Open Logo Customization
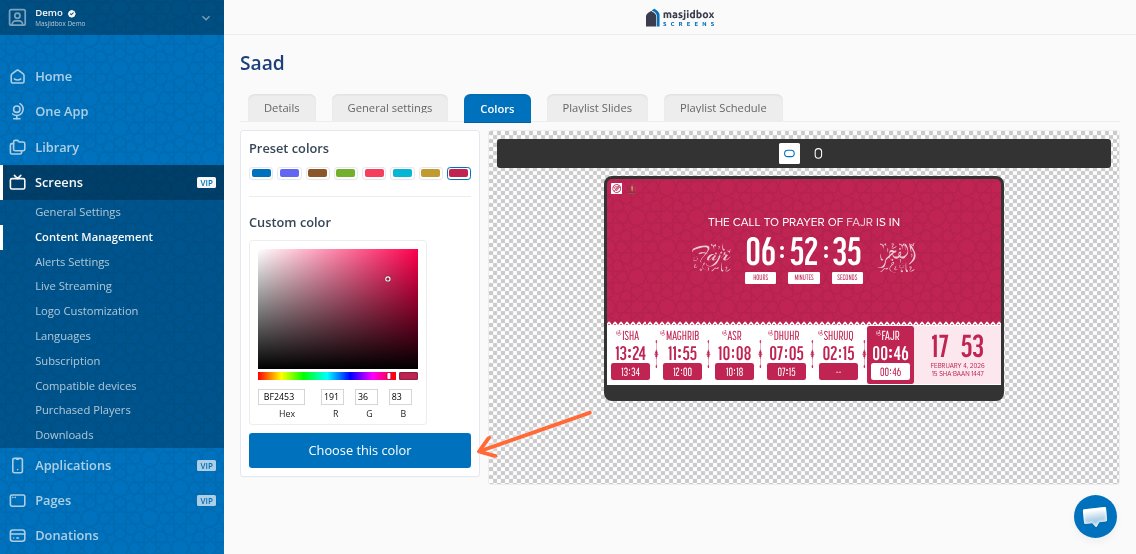Viewport: 1136px width, 554px height. [x=86, y=311]
